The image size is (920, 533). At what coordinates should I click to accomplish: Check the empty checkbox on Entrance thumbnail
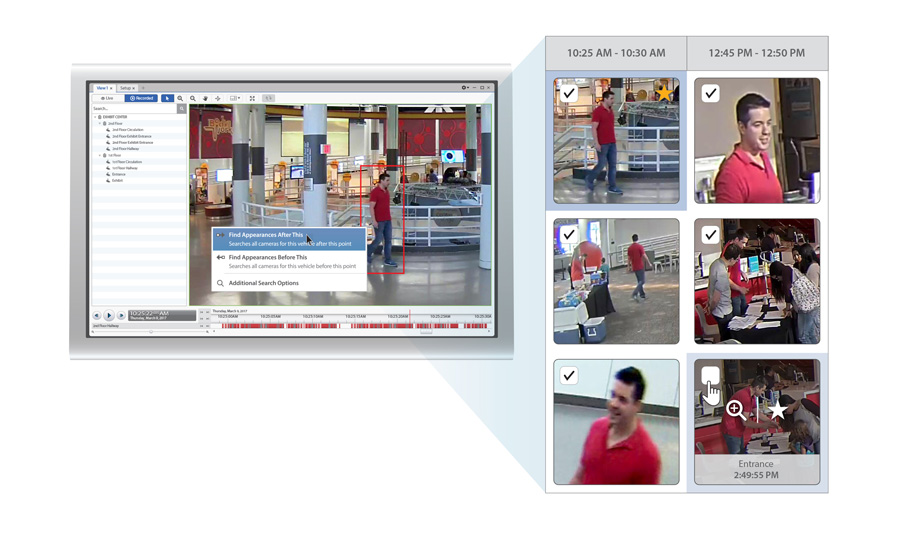(710, 377)
